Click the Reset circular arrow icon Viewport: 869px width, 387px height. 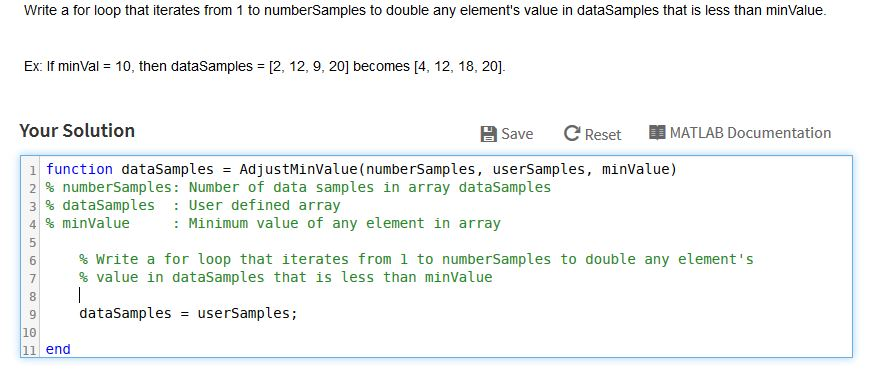571,134
